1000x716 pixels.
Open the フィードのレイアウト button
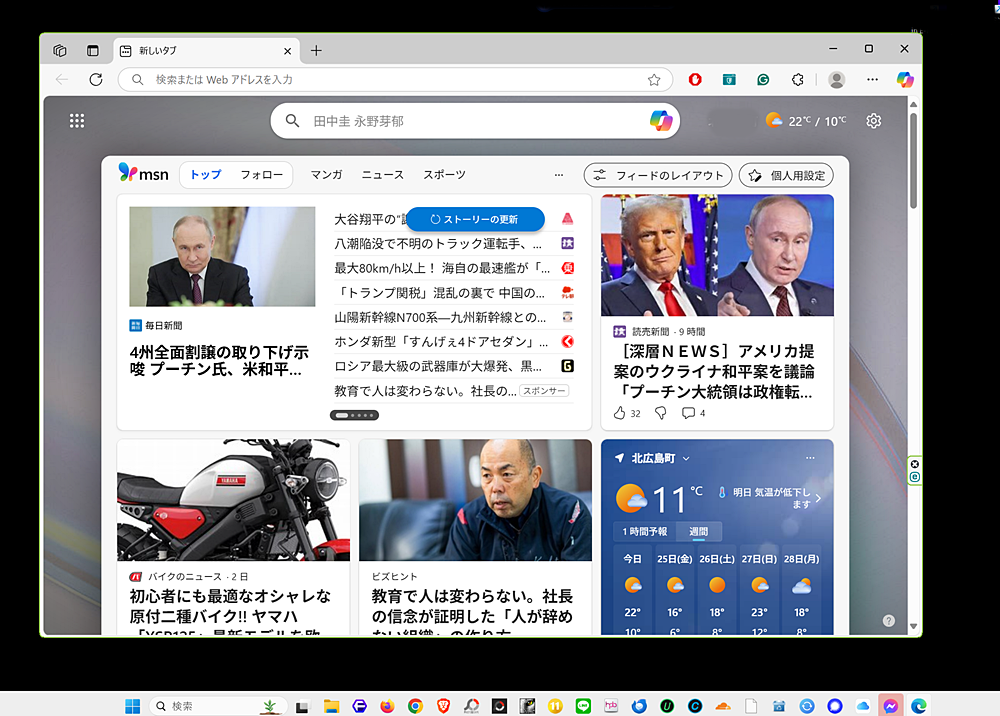point(658,175)
